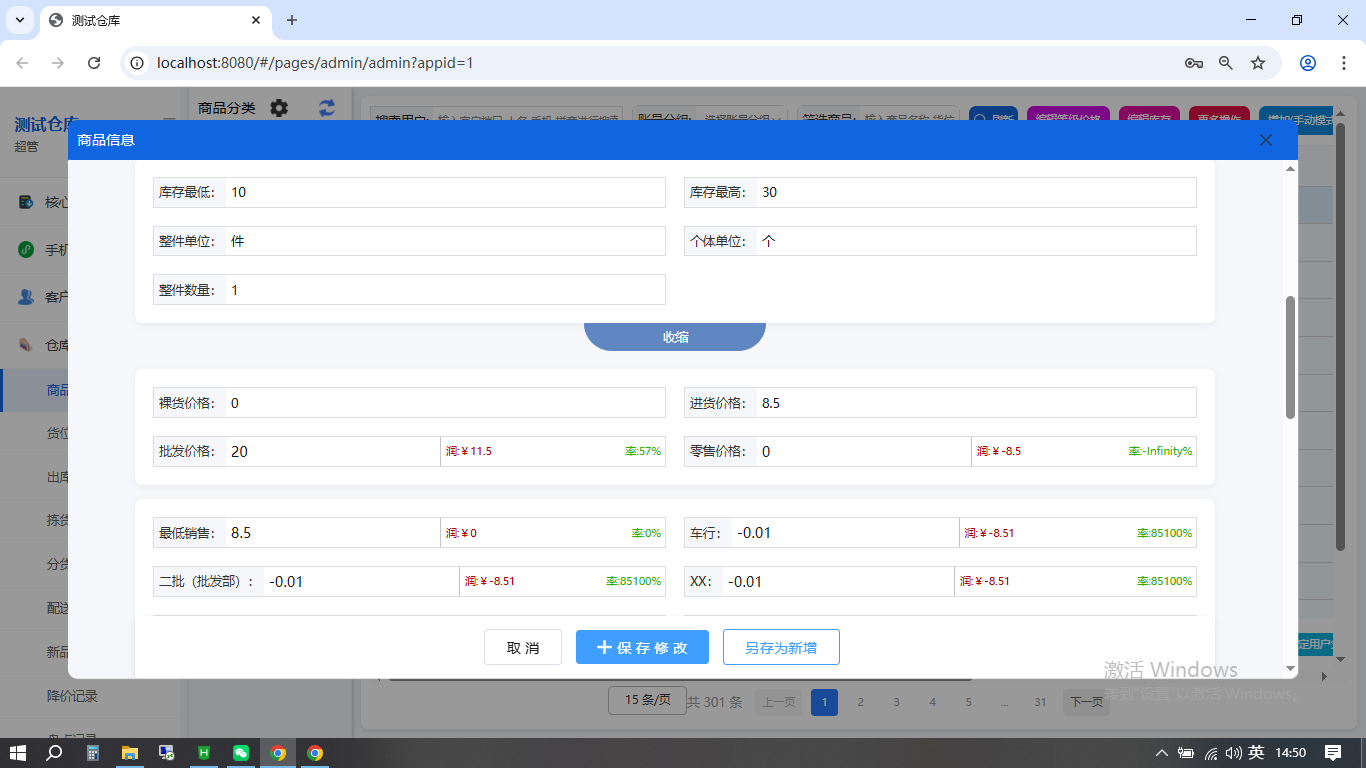Select 降价记录 in the left sidebar
1366x768 pixels.
click(72, 696)
